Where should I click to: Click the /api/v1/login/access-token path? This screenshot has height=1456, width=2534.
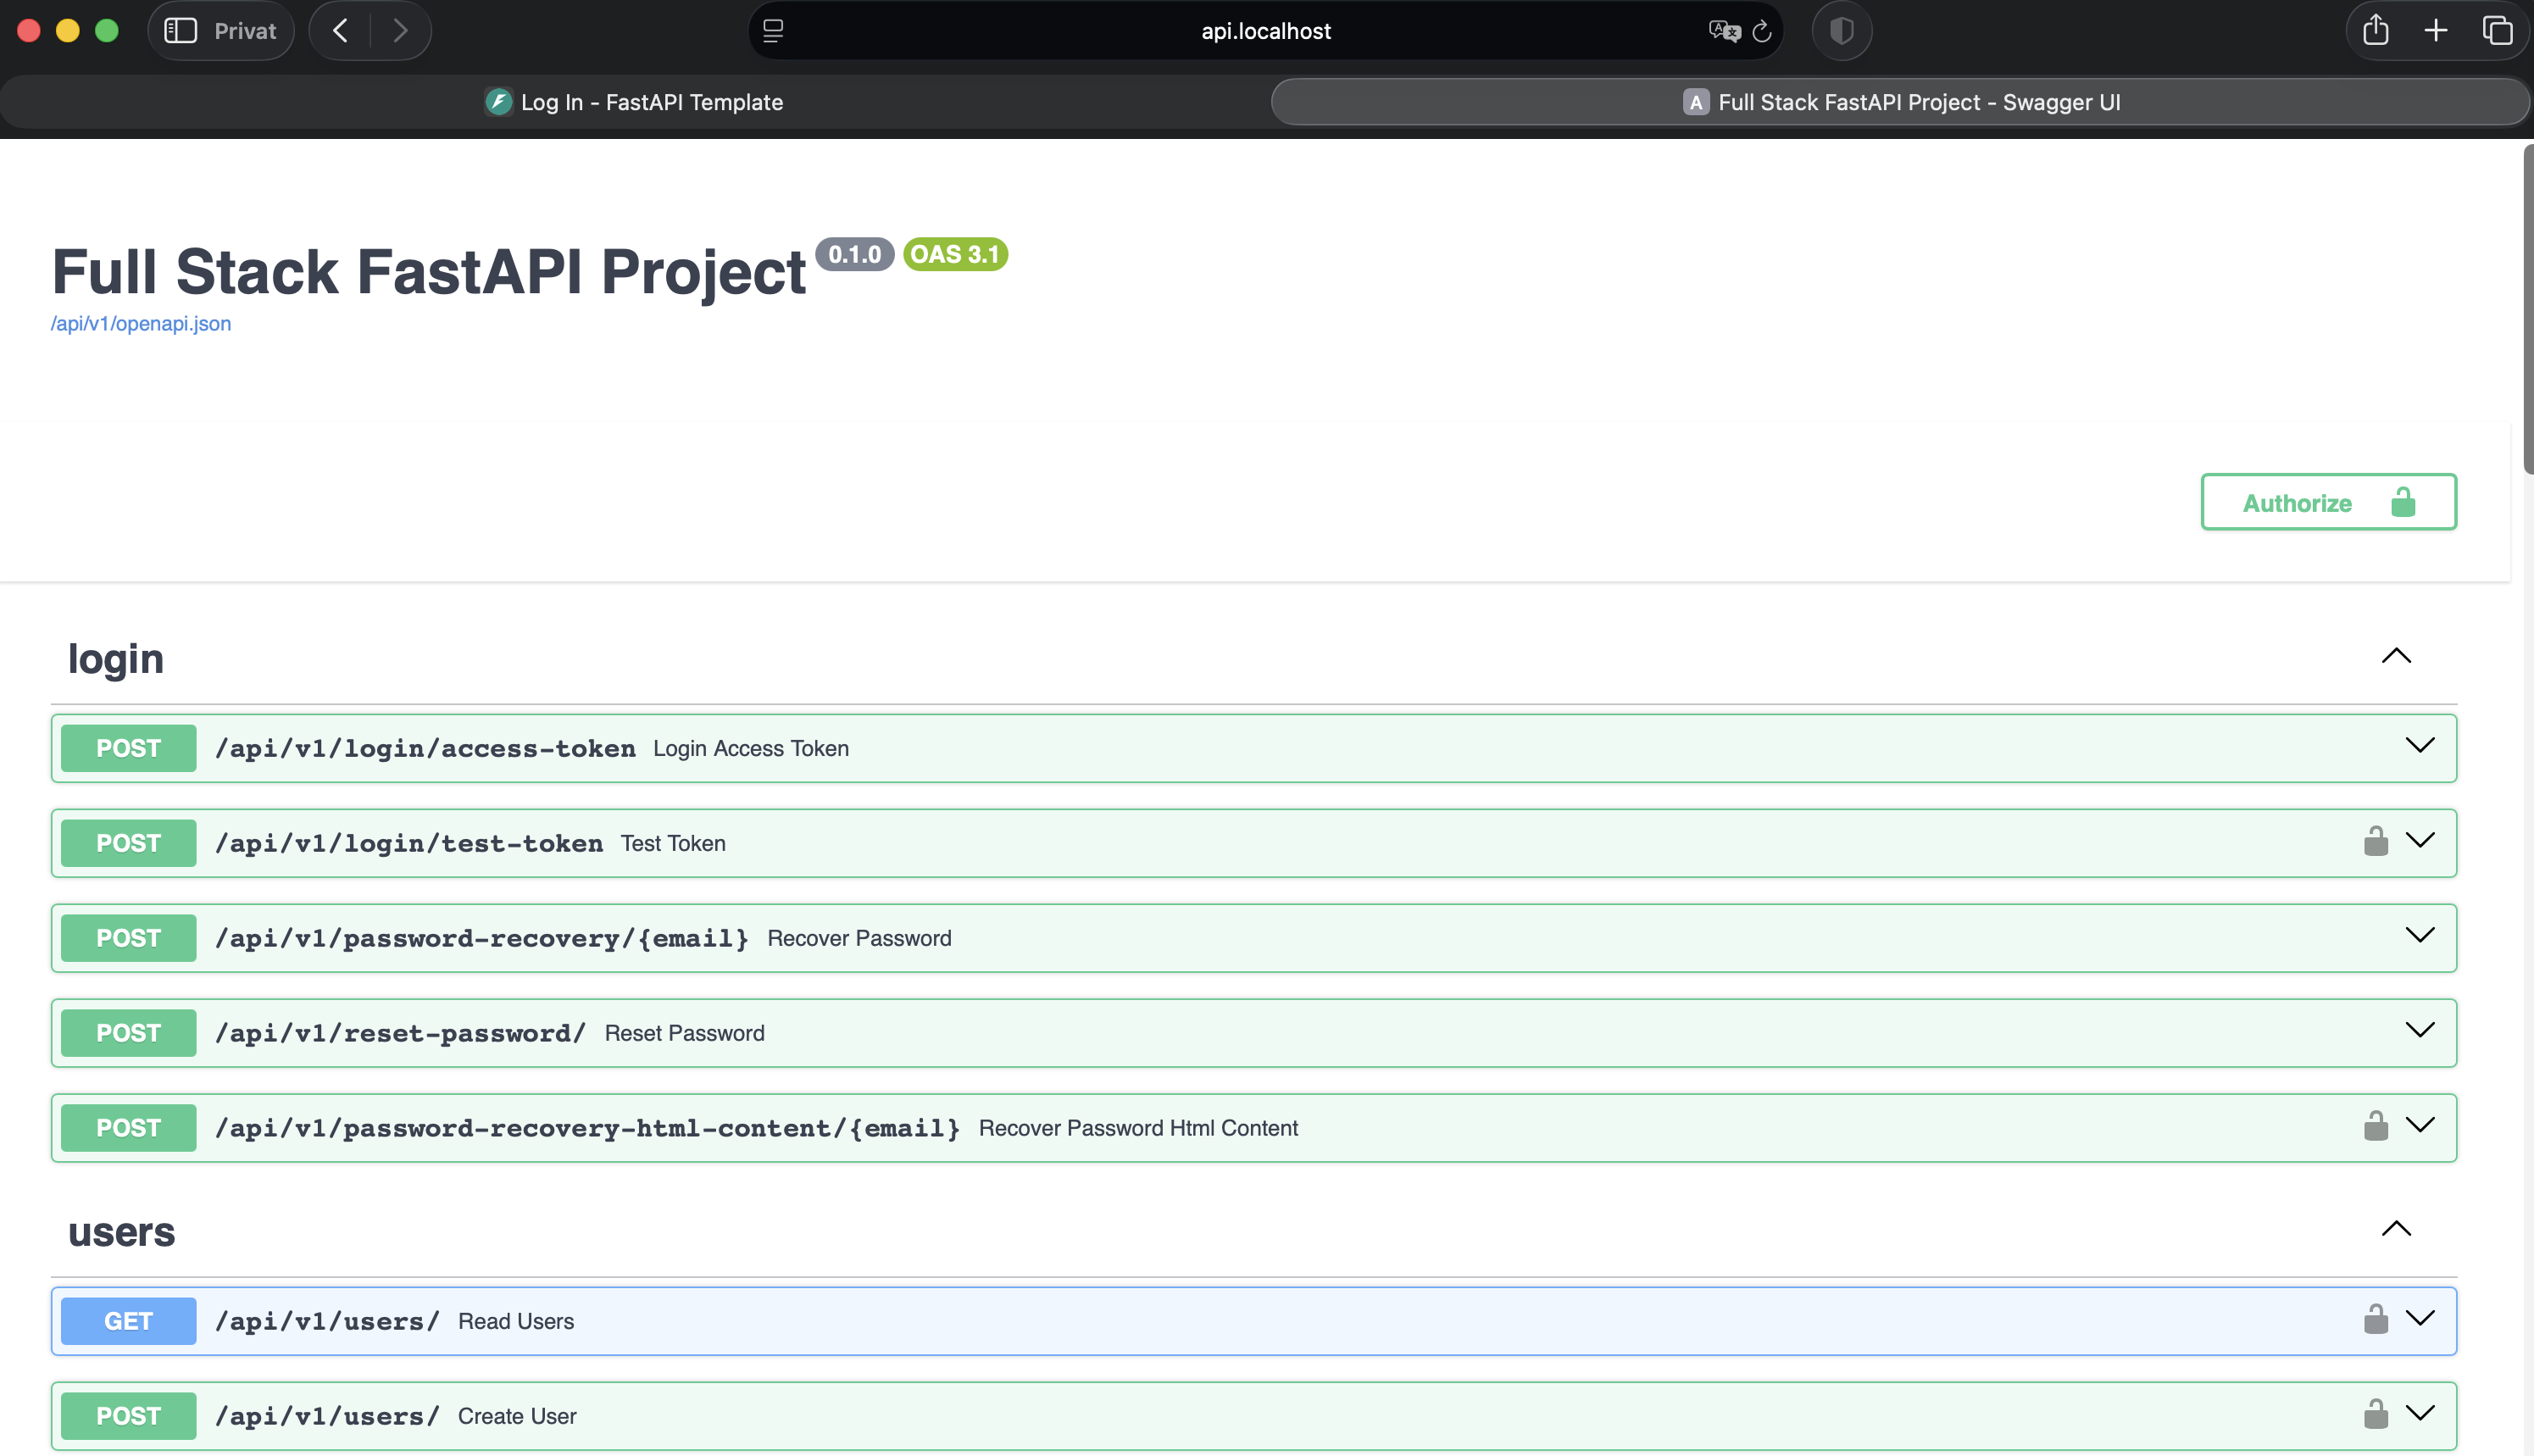pyautogui.click(x=425, y=748)
